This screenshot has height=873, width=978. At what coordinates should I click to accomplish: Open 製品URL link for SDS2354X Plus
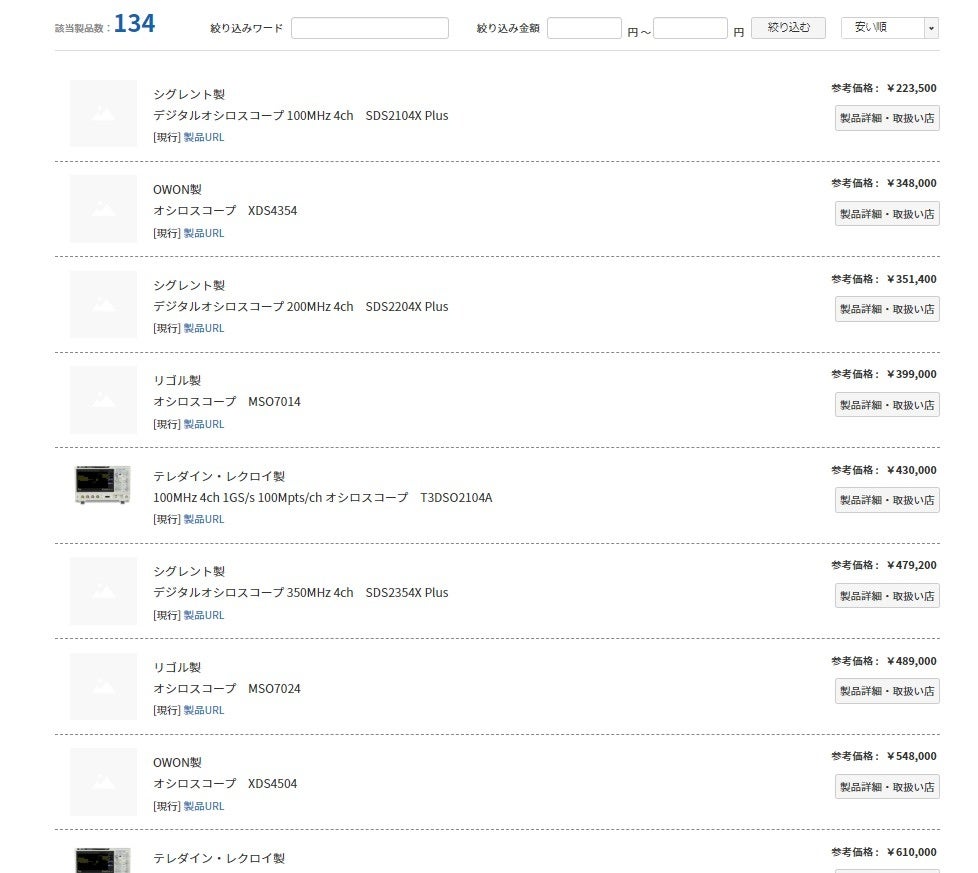pyautogui.click(x=203, y=615)
